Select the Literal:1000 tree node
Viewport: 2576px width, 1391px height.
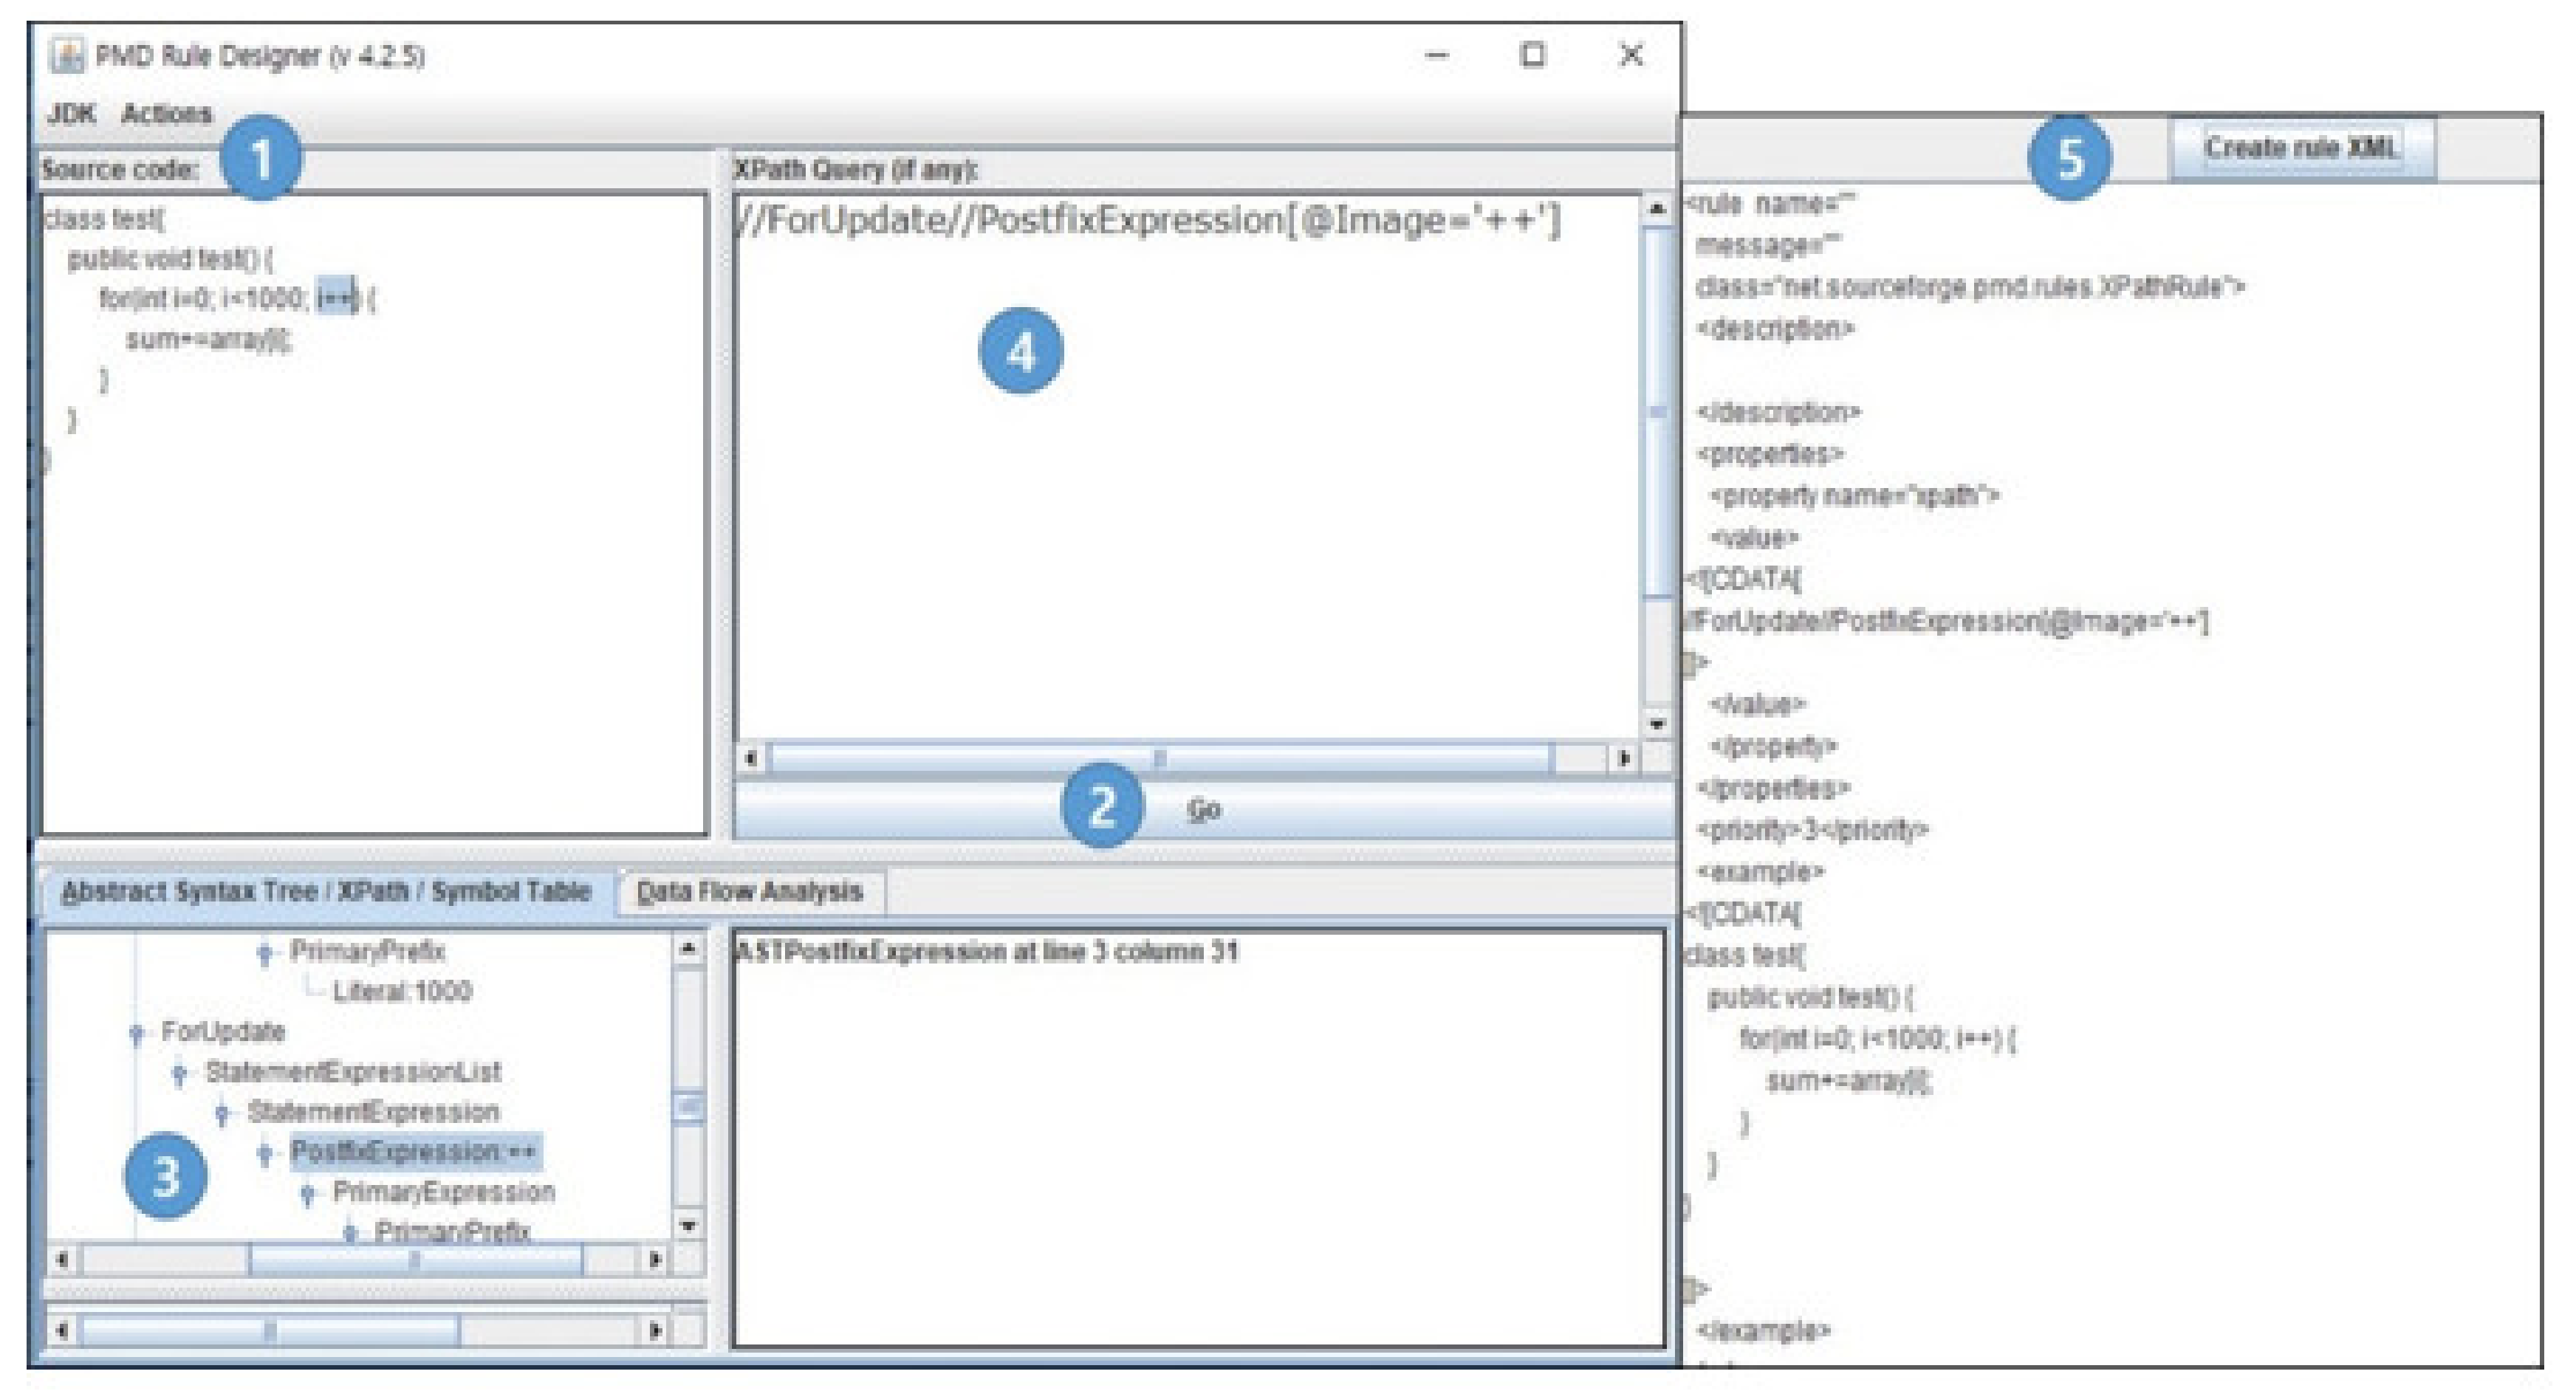point(402,991)
